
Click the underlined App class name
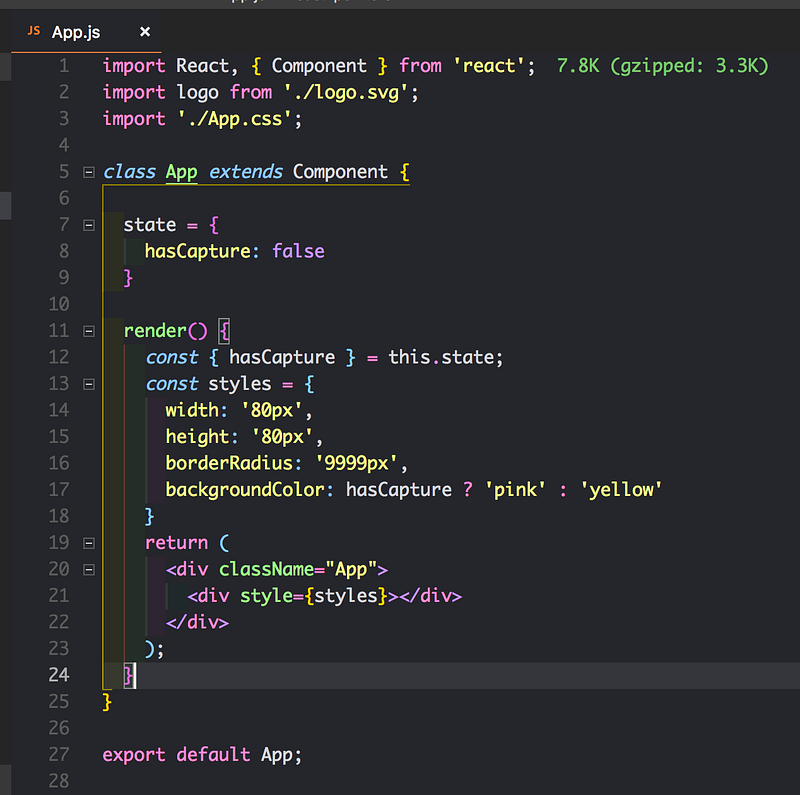(182, 172)
